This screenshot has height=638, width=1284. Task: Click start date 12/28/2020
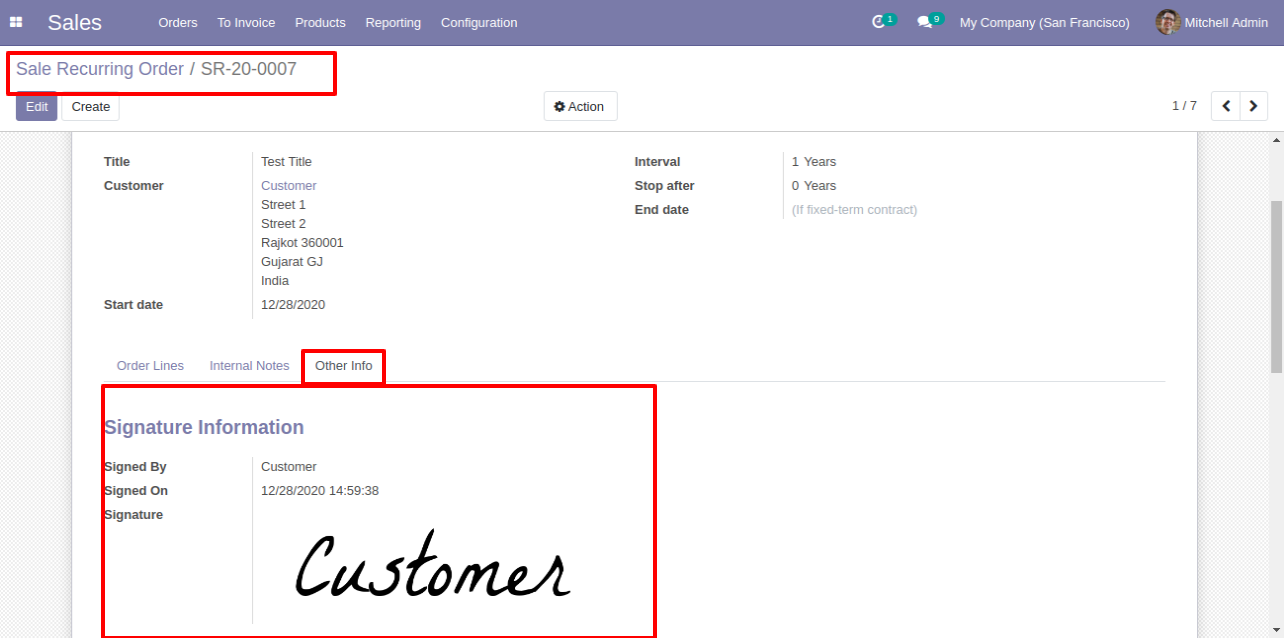[293, 305]
